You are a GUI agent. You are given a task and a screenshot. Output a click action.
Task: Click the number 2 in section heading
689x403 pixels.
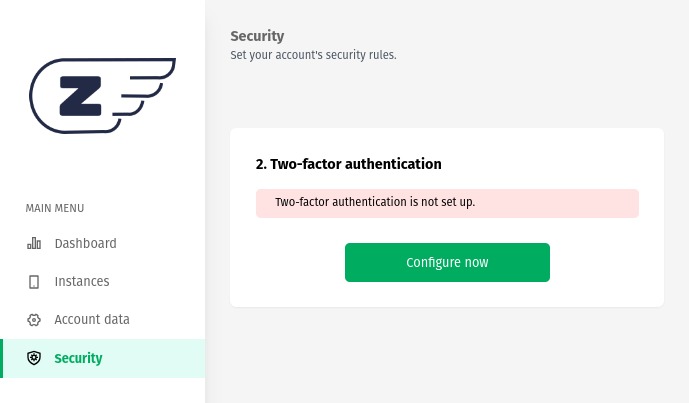(x=260, y=164)
